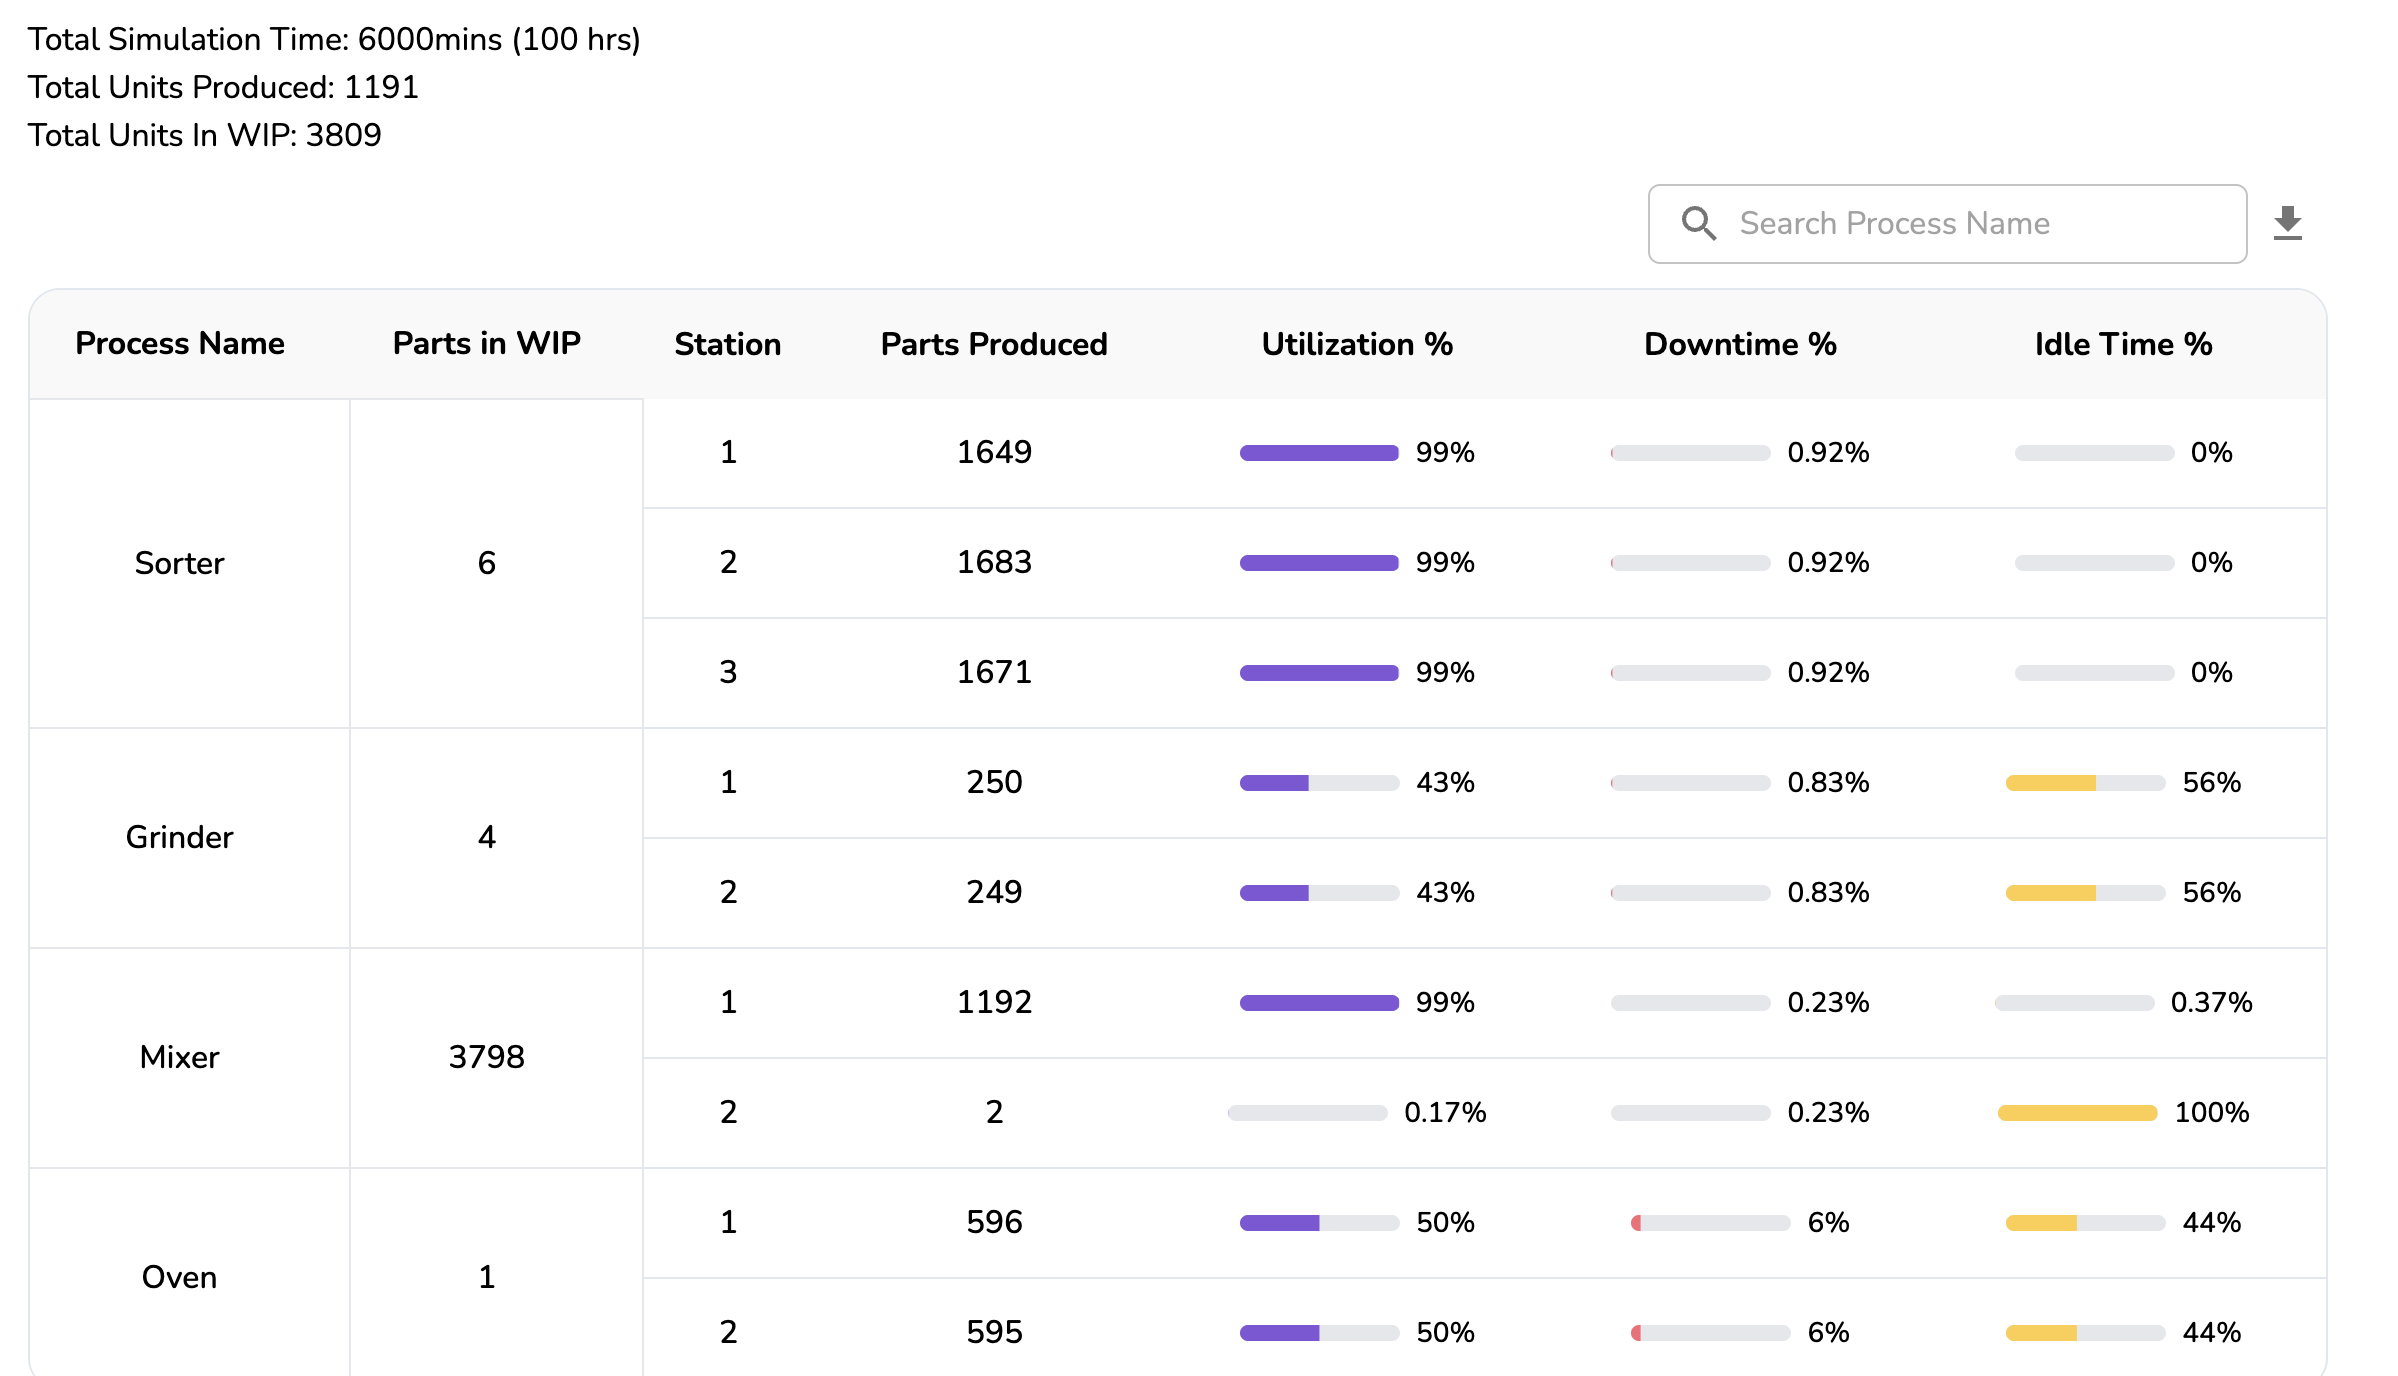Click Grinder station 1 idle time bar
This screenshot has height=1376, width=2398.
click(x=2085, y=783)
